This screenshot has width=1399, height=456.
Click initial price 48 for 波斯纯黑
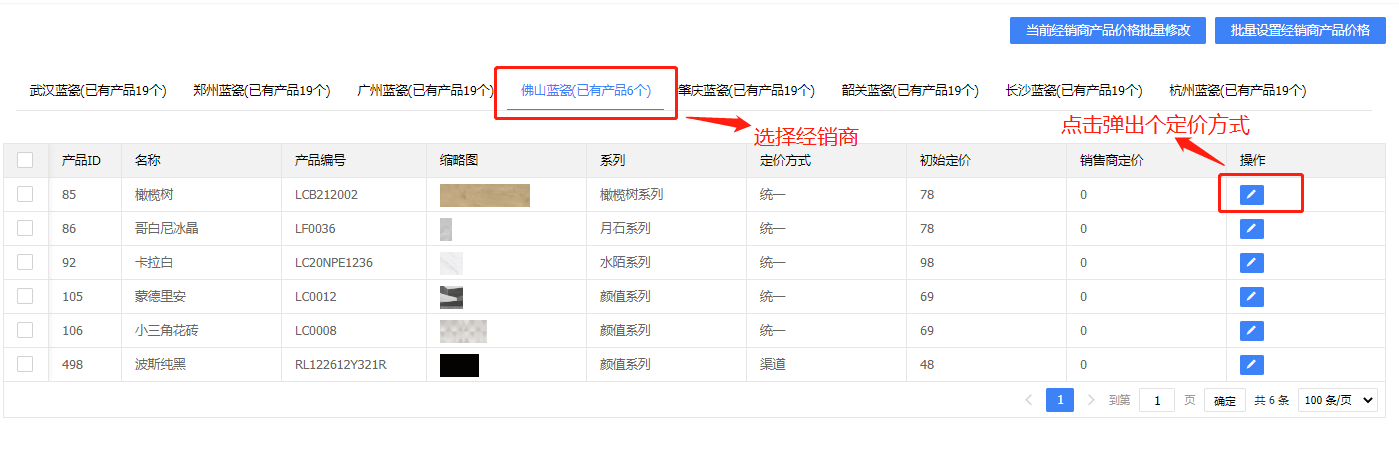927,365
